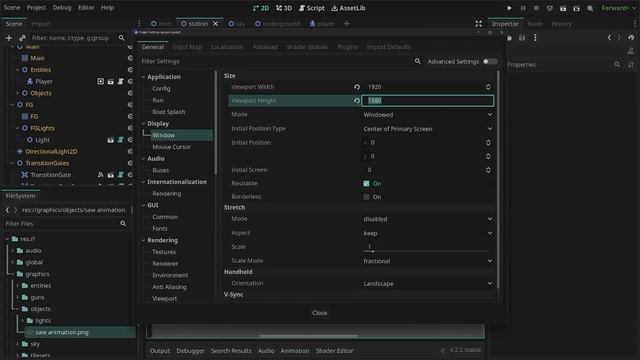Open the Scene menu

tap(12, 7)
